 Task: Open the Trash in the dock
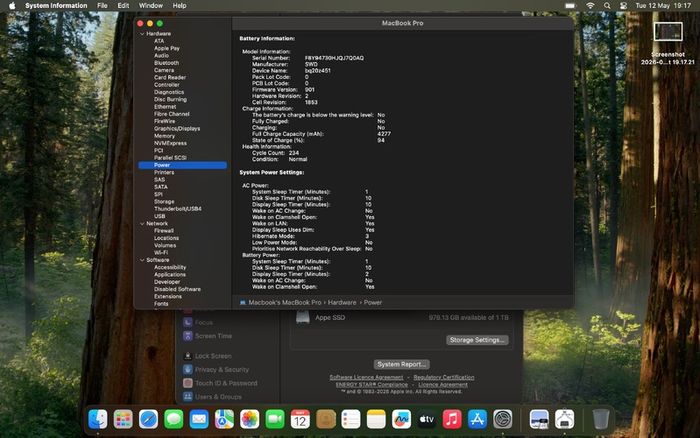pyautogui.click(x=601, y=420)
